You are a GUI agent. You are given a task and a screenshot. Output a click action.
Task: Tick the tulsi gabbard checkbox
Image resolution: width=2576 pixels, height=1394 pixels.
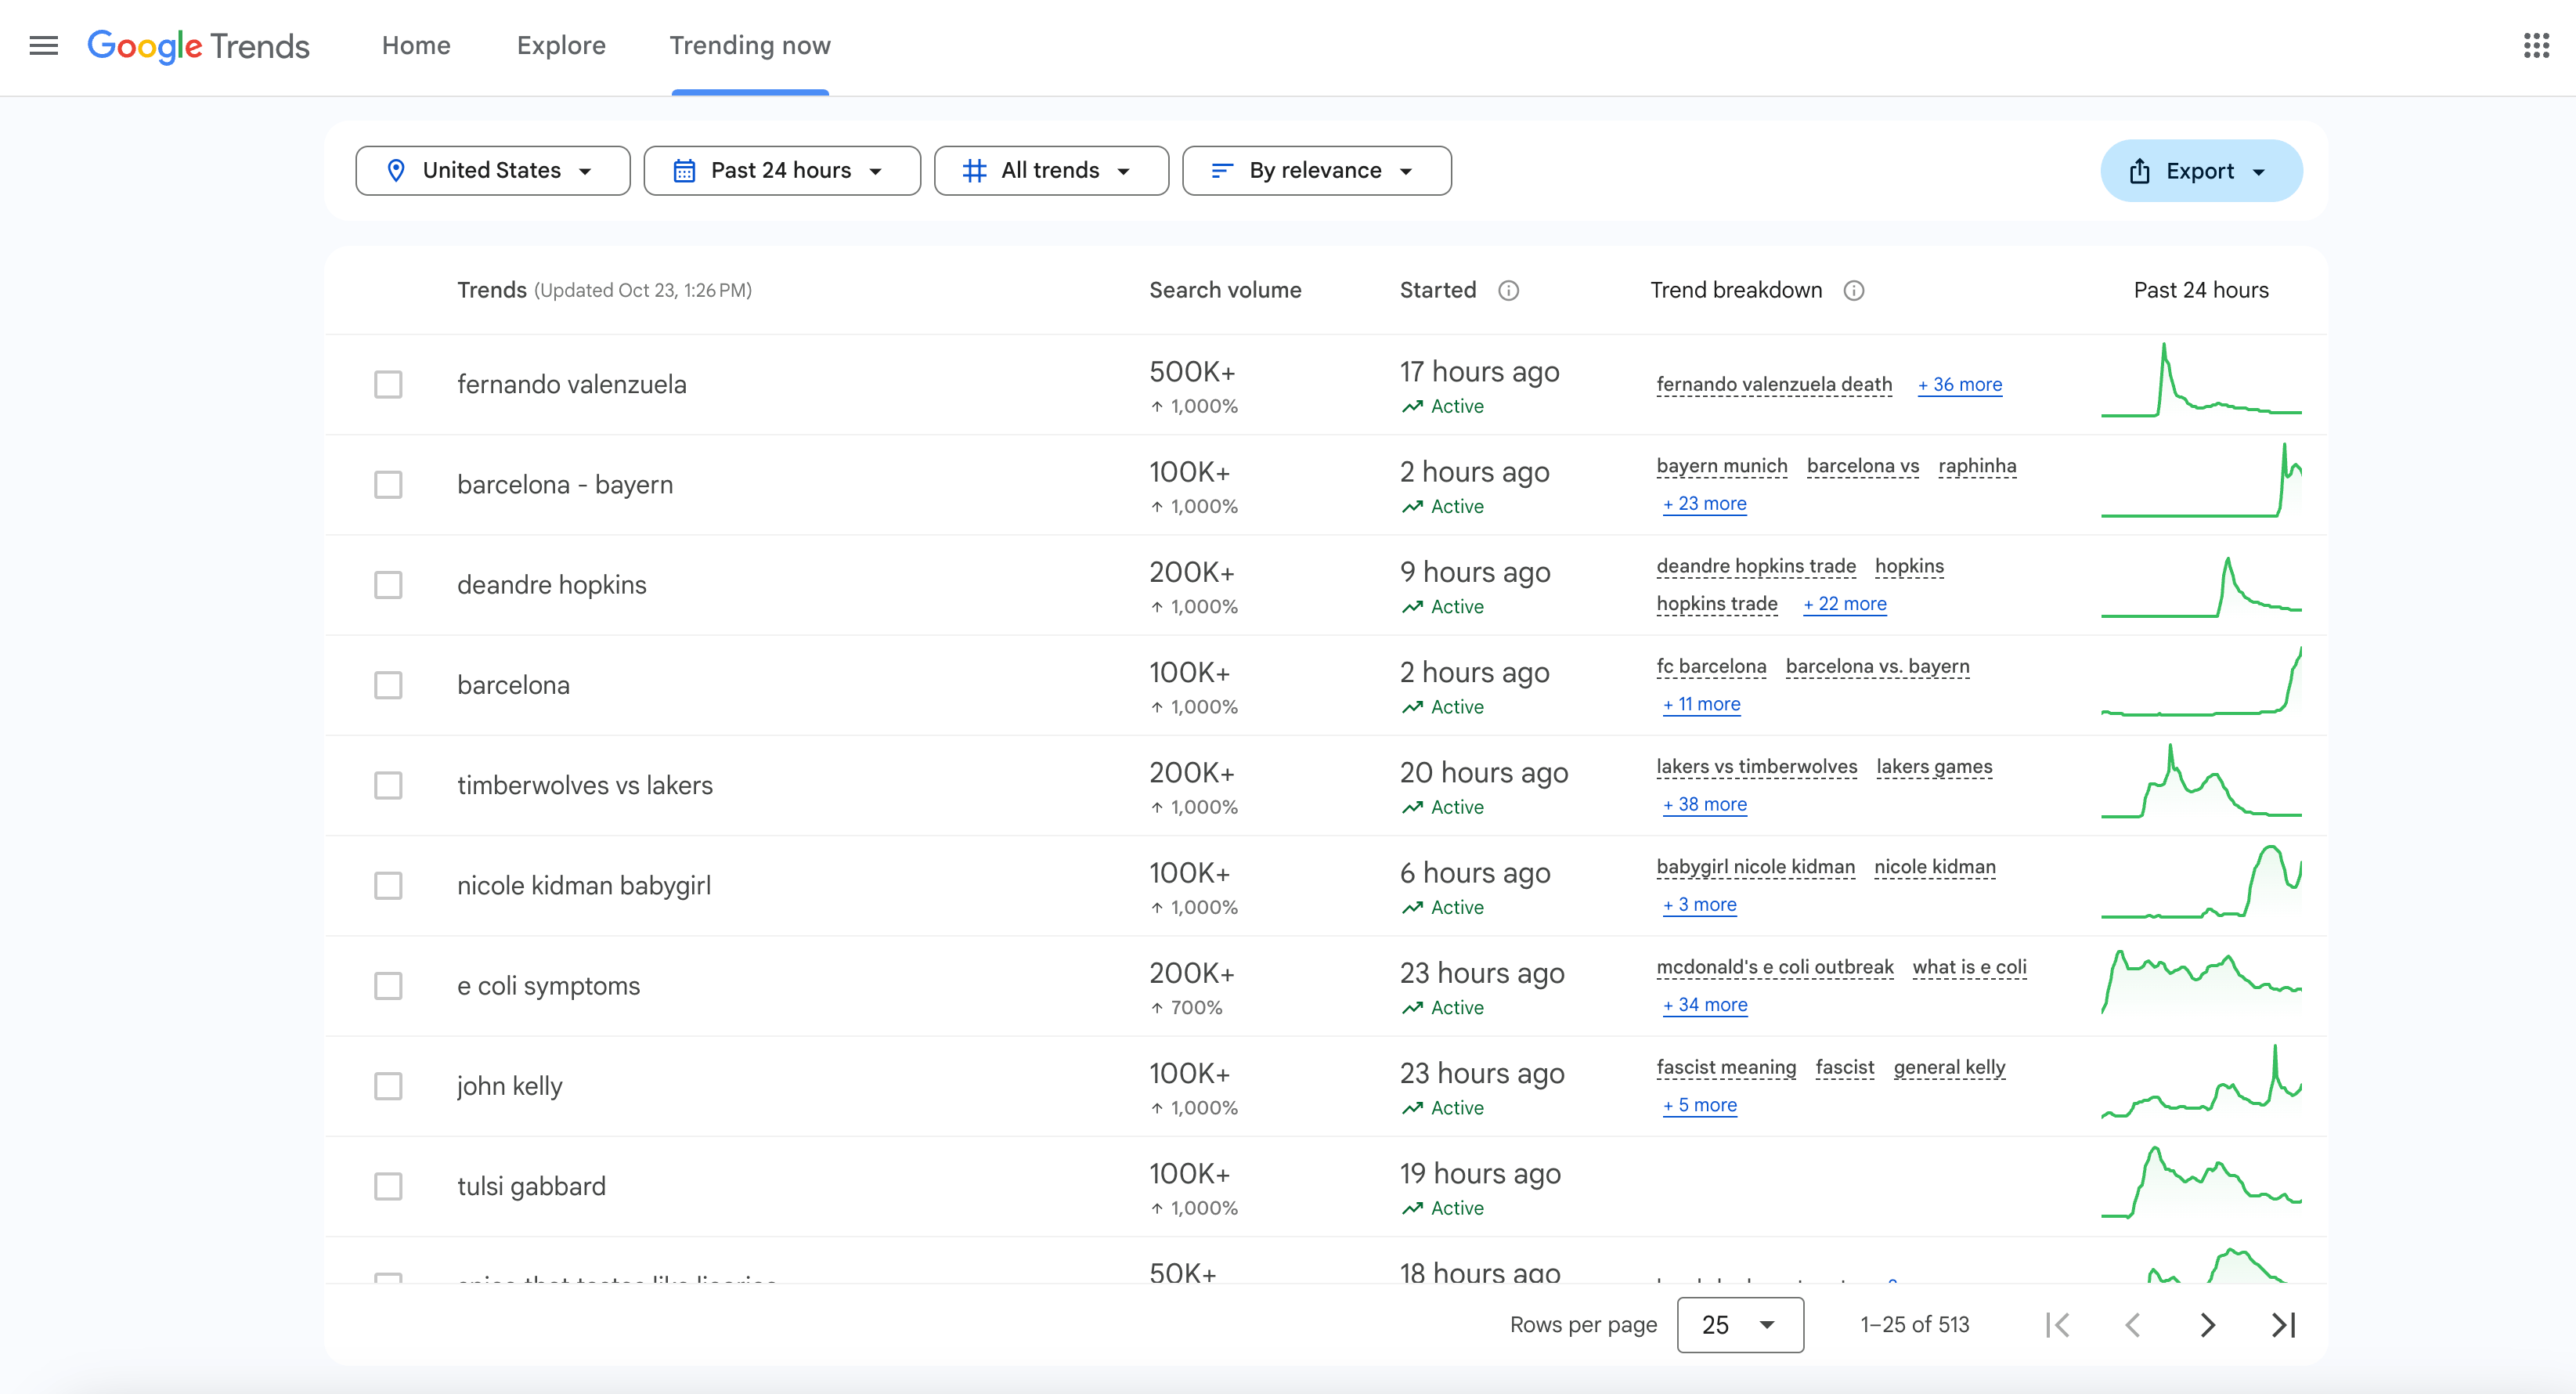(x=388, y=1186)
